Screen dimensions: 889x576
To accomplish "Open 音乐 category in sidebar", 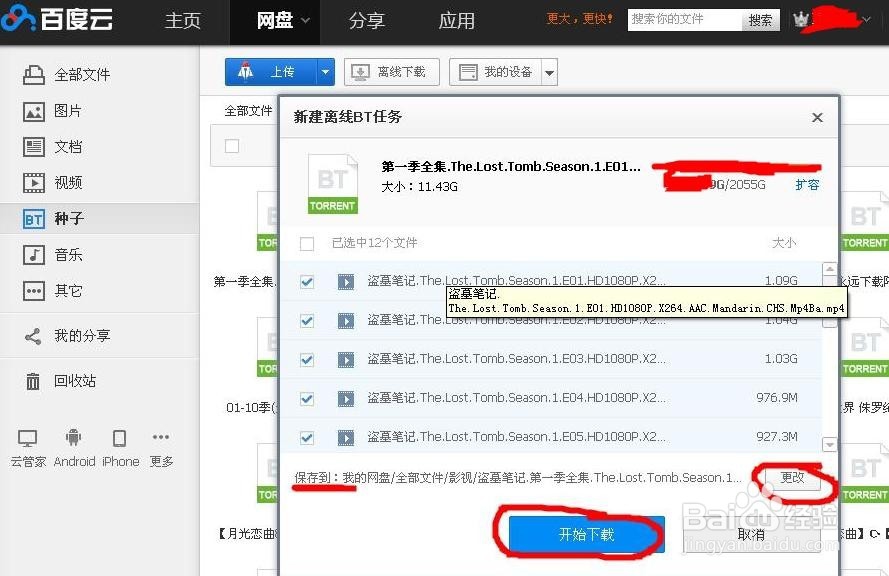I will (53, 255).
